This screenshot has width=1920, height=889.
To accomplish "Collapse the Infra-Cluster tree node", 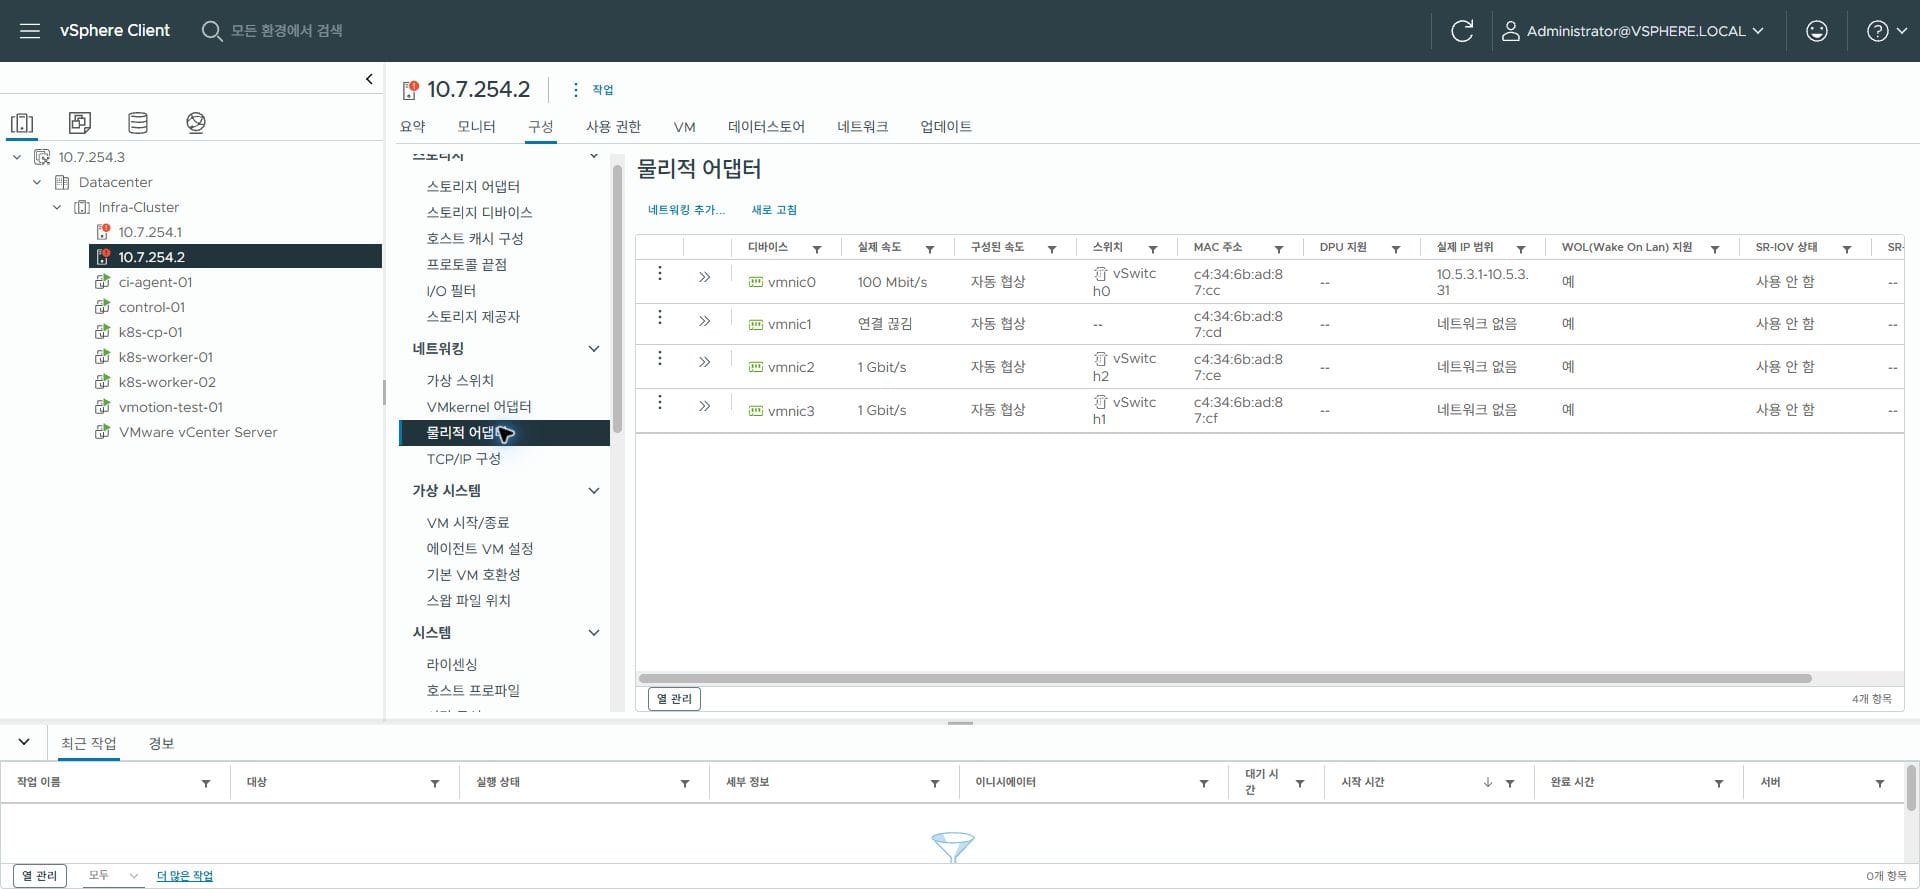I will tap(57, 207).
